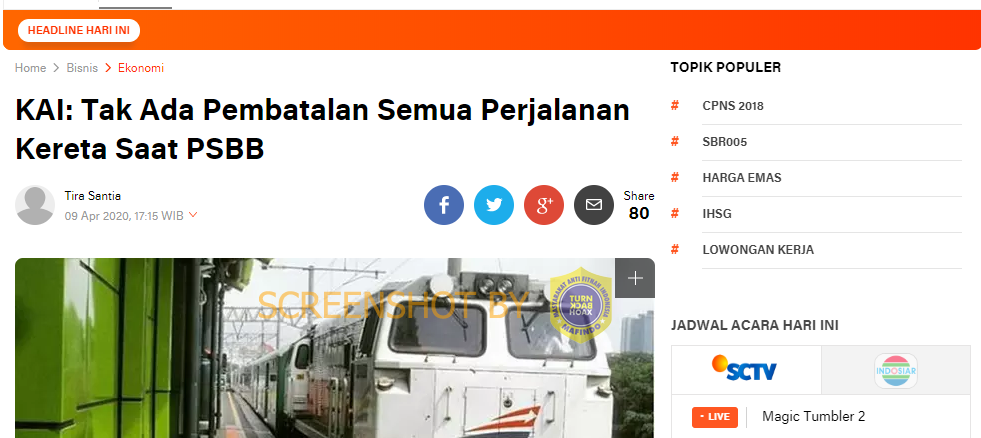Select the SCTV channel logo tab
The height and width of the screenshot is (438, 981).
pyautogui.click(x=746, y=370)
